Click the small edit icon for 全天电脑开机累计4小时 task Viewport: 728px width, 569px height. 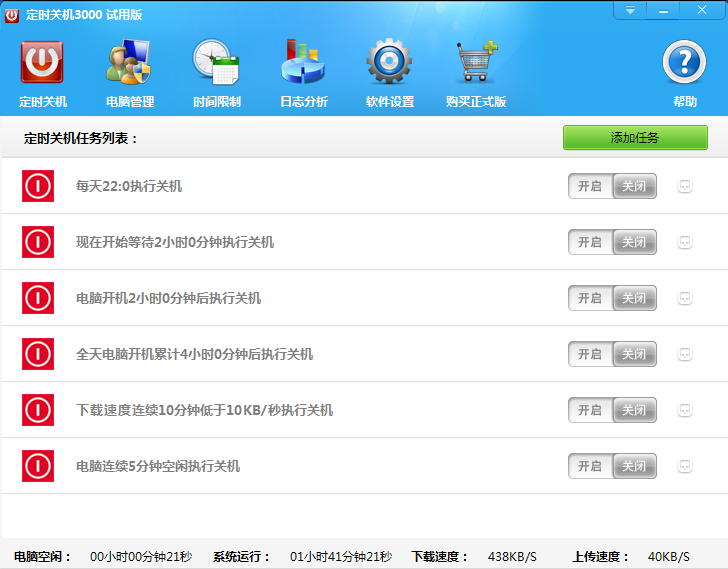[685, 354]
